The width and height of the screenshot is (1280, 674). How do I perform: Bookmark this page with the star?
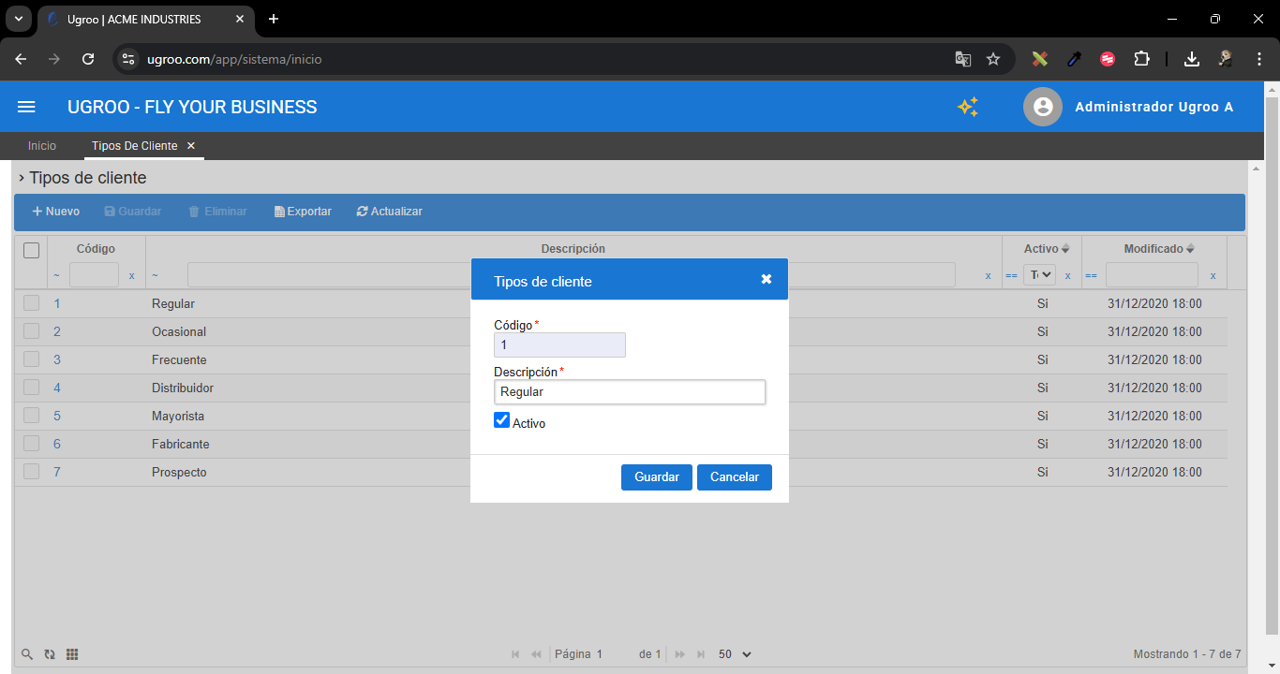(993, 59)
